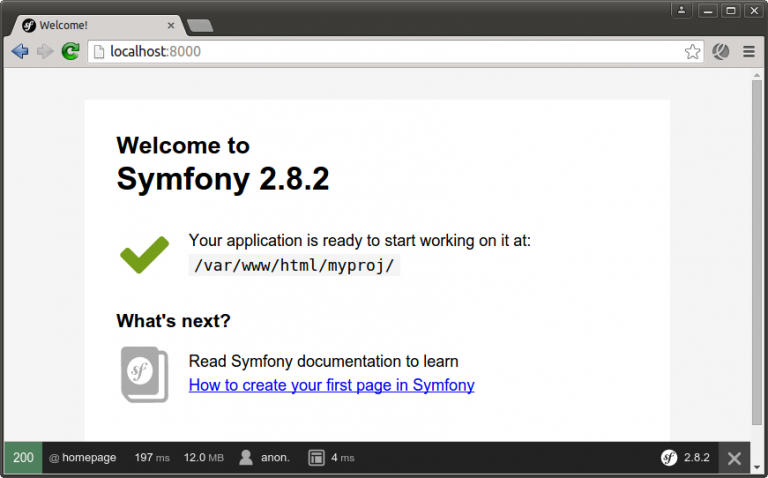The height and width of the screenshot is (478, 768).
Task: View the 12.0 MB memory usage panel
Action: (203, 458)
